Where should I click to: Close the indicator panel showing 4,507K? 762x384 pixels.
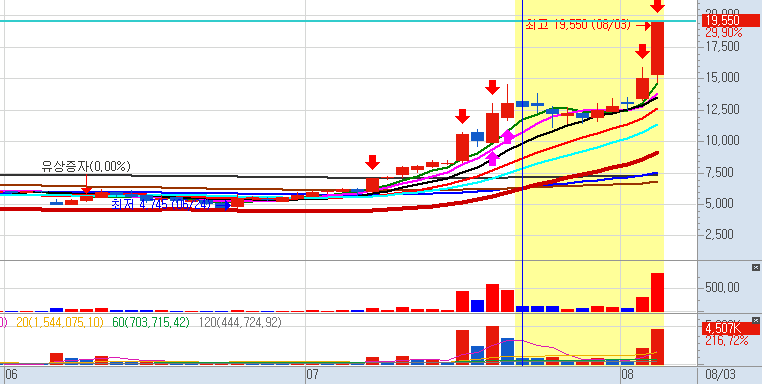[x=755, y=320]
